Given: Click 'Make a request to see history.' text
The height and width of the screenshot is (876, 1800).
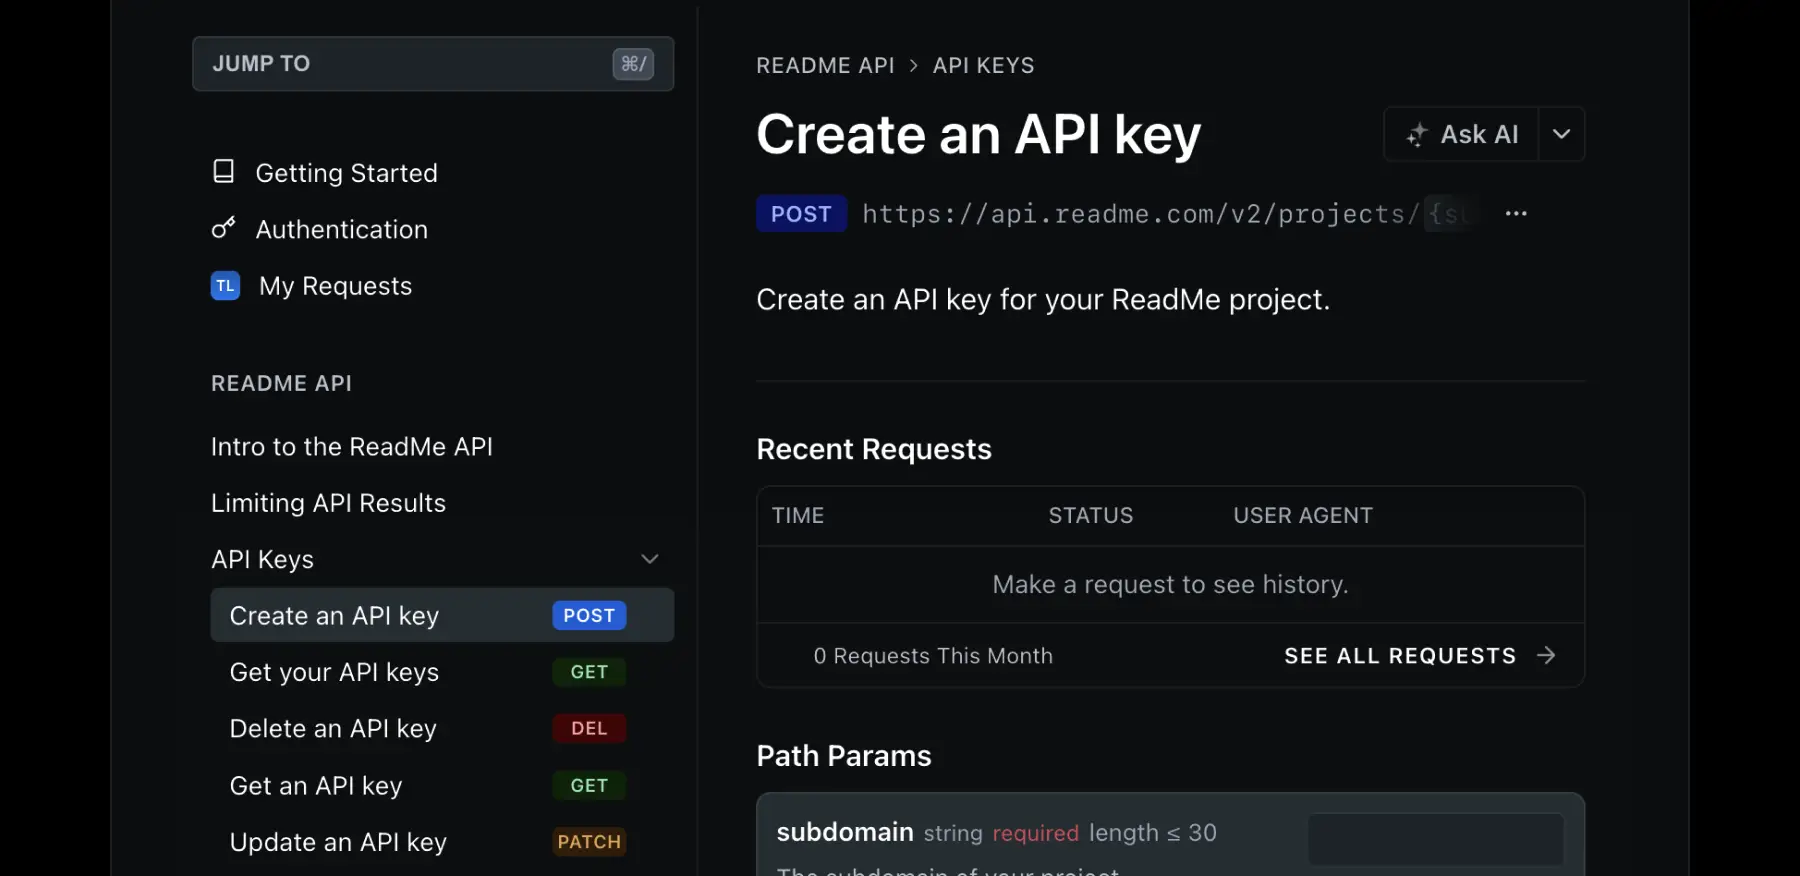Looking at the screenshot, I should pyautogui.click(x=1170, y=584).
